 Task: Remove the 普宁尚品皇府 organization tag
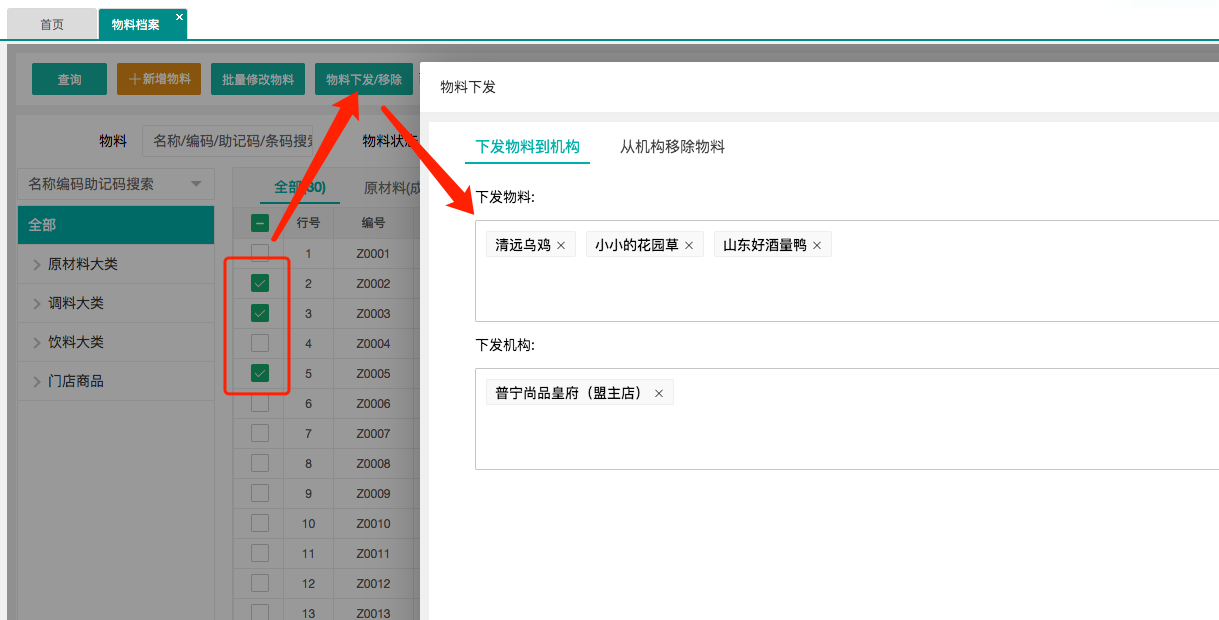point(659,393)
